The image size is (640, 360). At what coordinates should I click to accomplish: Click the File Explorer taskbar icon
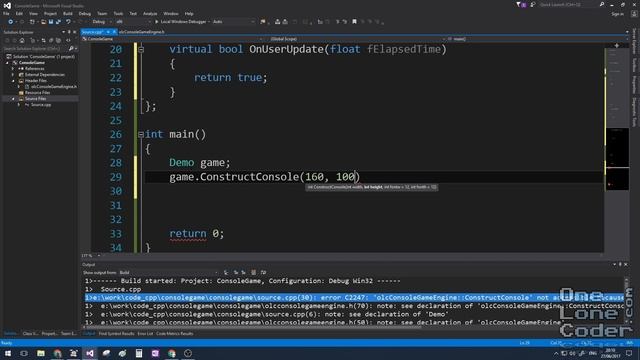tap(41, 353)
